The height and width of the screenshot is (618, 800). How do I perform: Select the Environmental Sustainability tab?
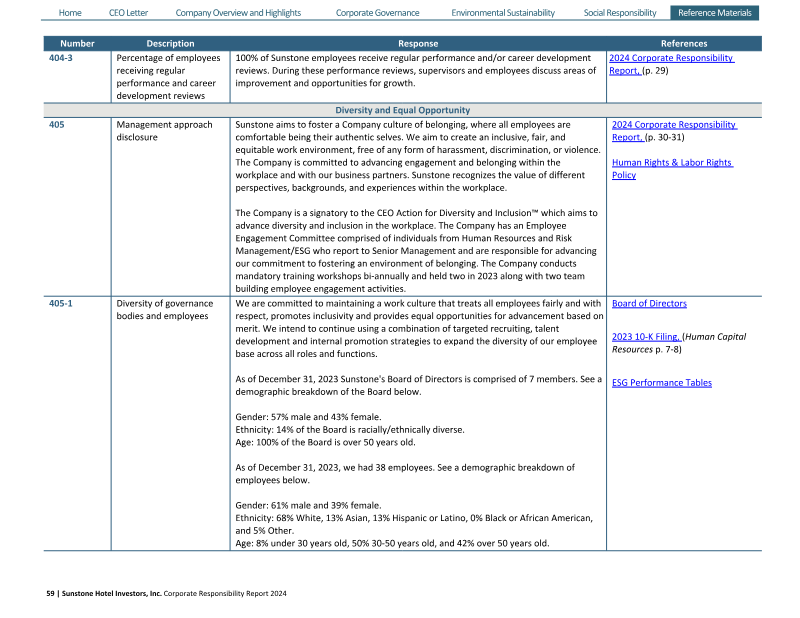point(503,13)
